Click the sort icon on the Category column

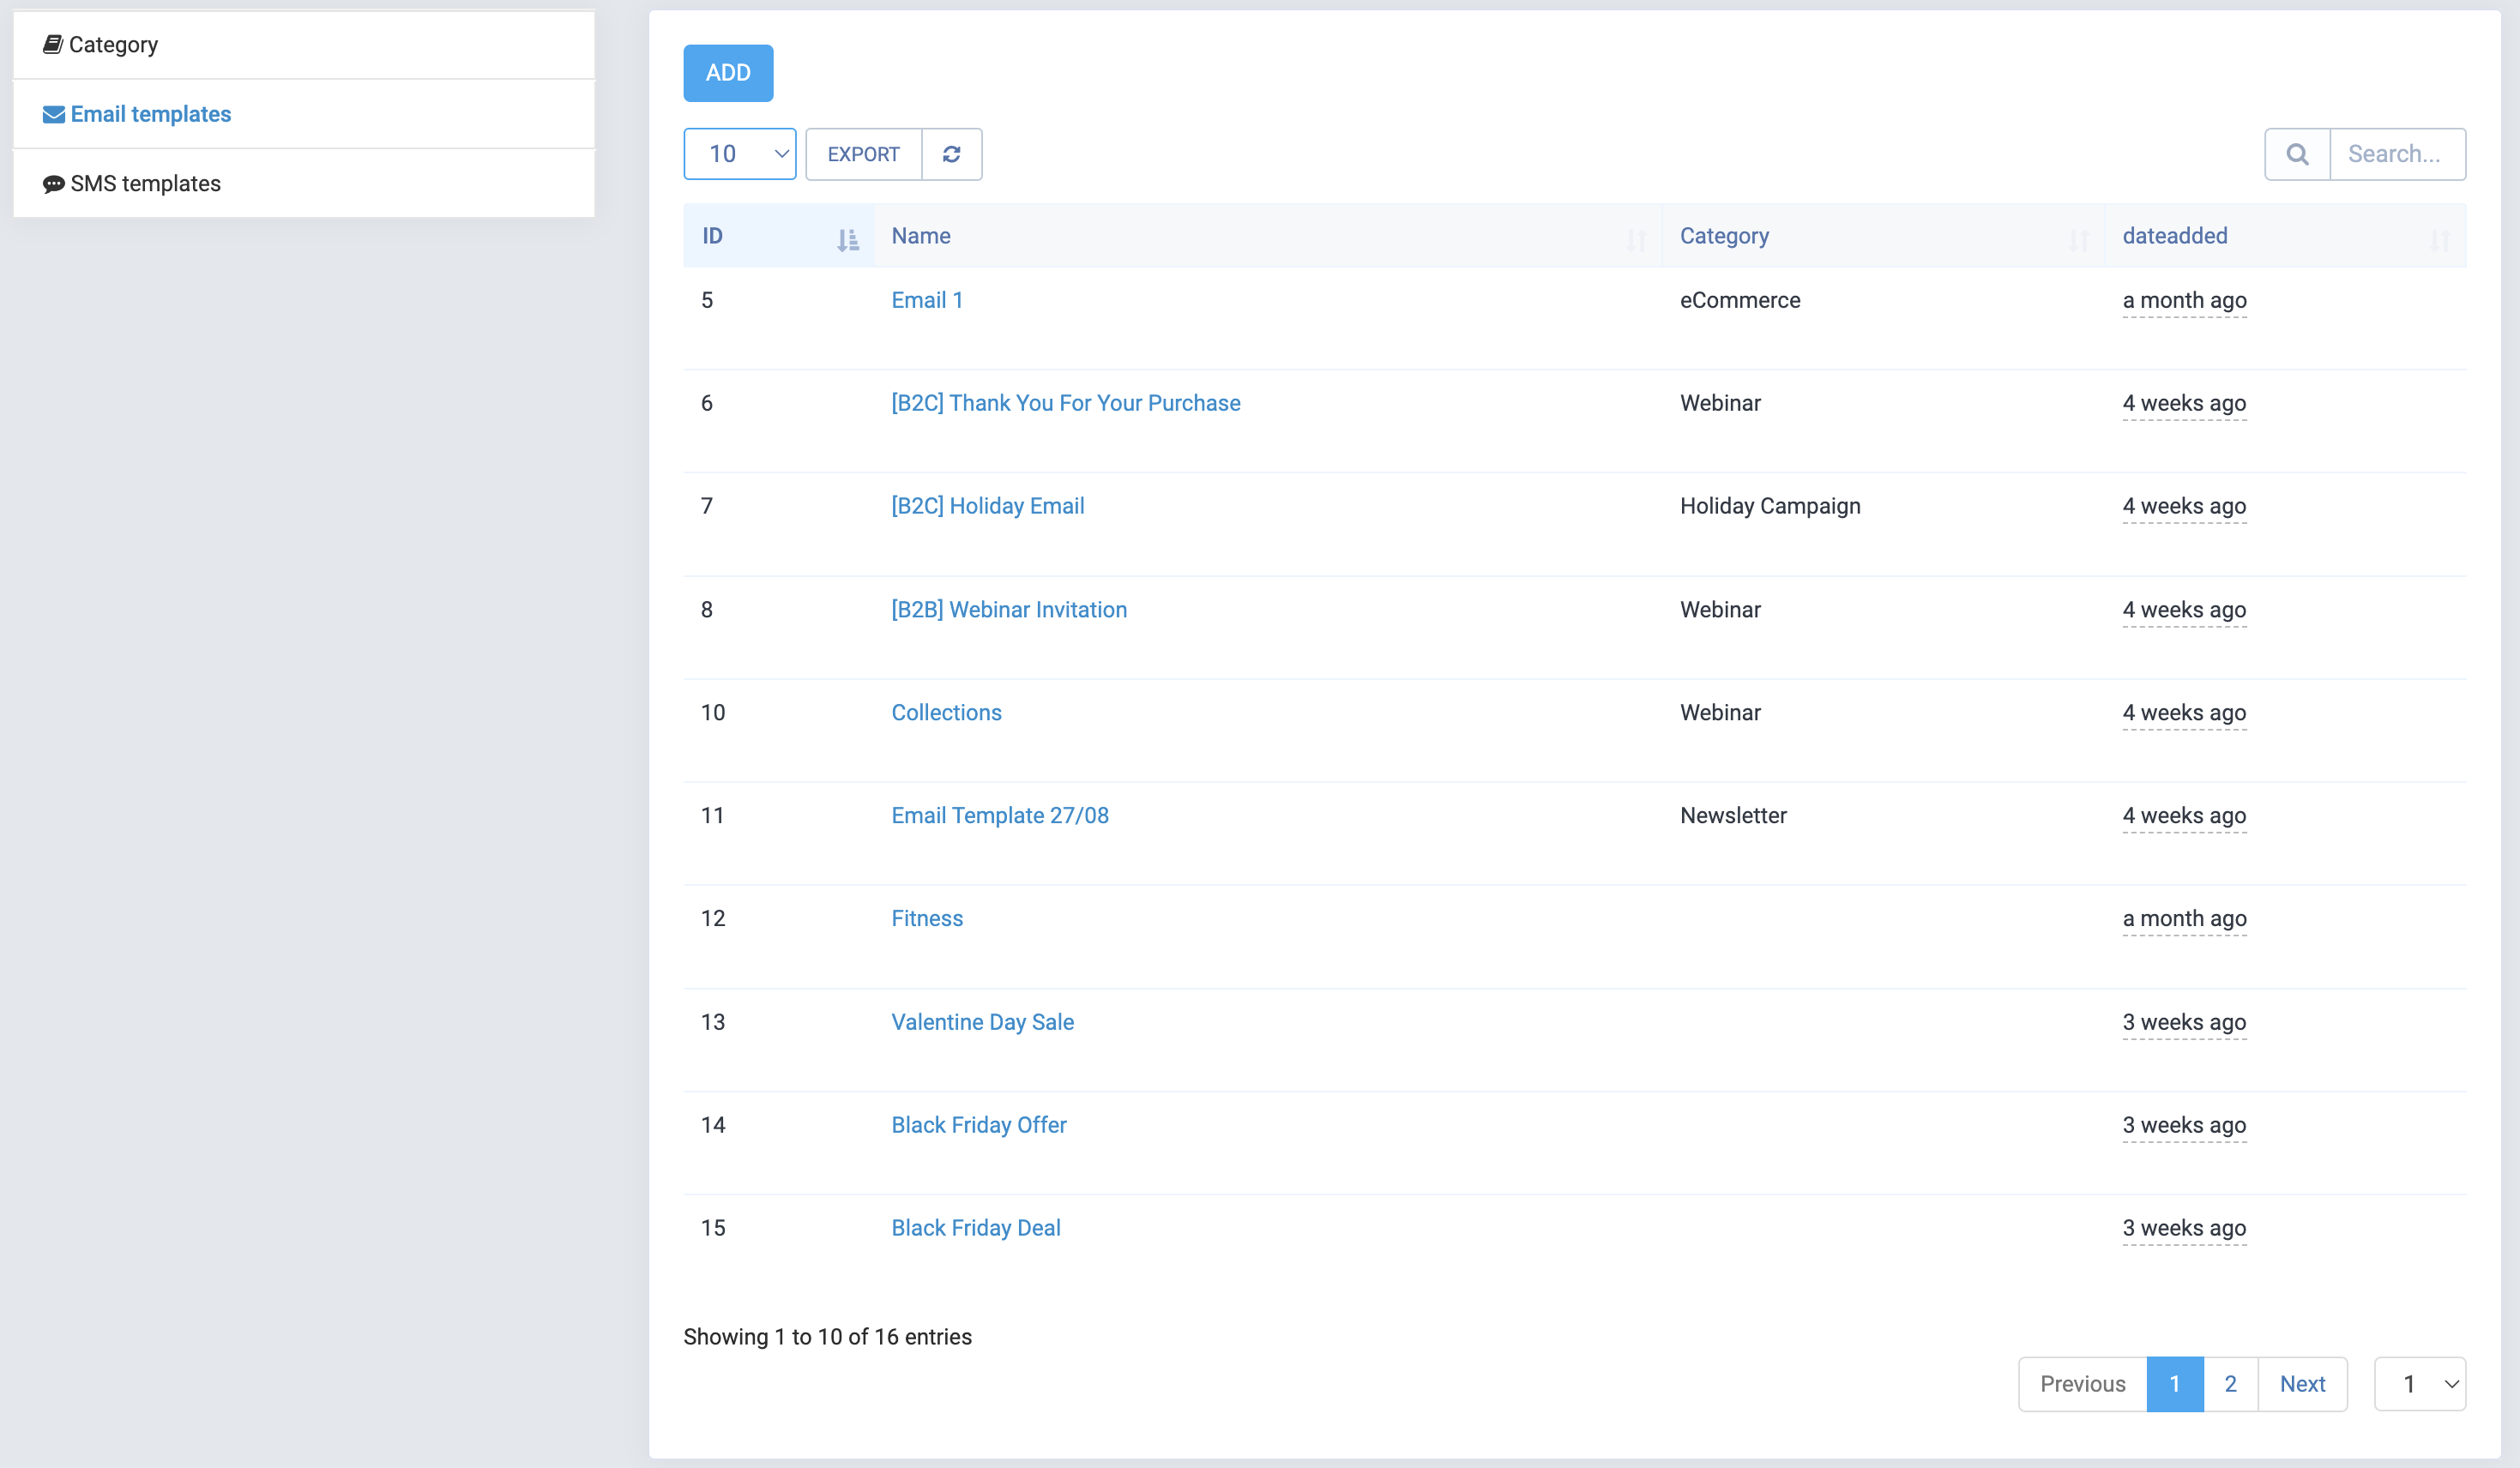point(2080,240)
